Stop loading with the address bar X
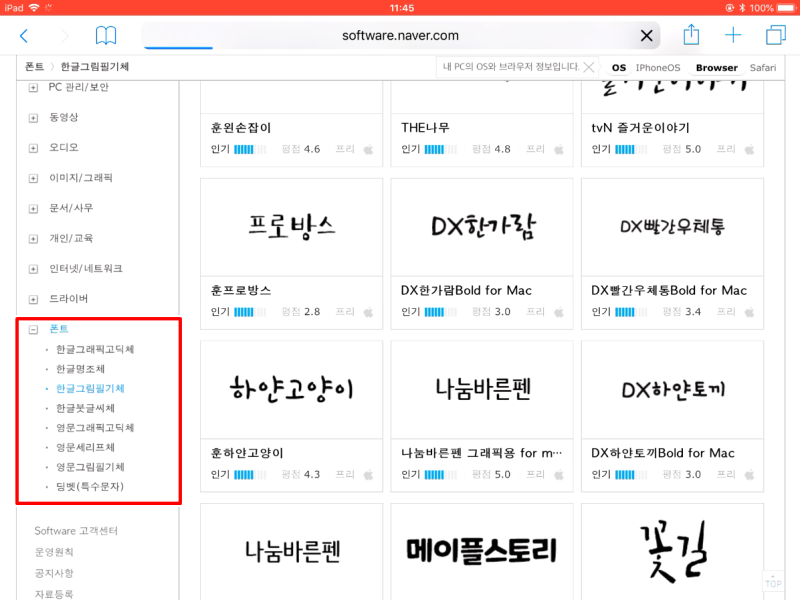The image size is (800, 600). pyautogui.click(x=646, y=36)
